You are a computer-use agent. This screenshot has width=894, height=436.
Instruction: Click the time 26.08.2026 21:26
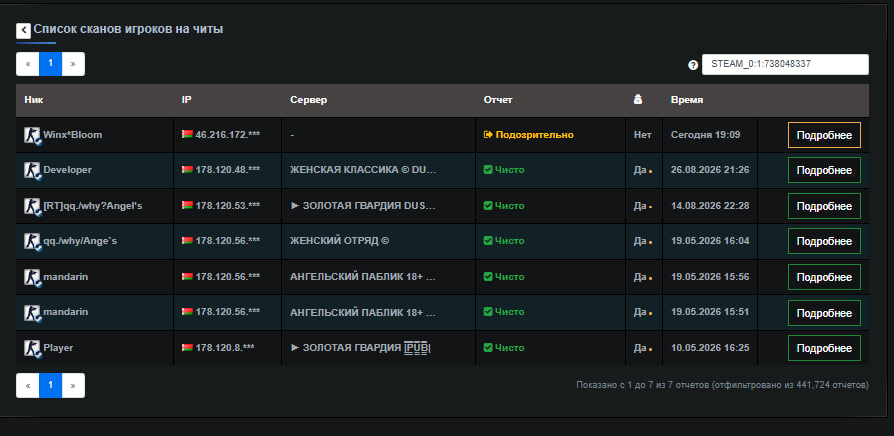coord(710,170)
